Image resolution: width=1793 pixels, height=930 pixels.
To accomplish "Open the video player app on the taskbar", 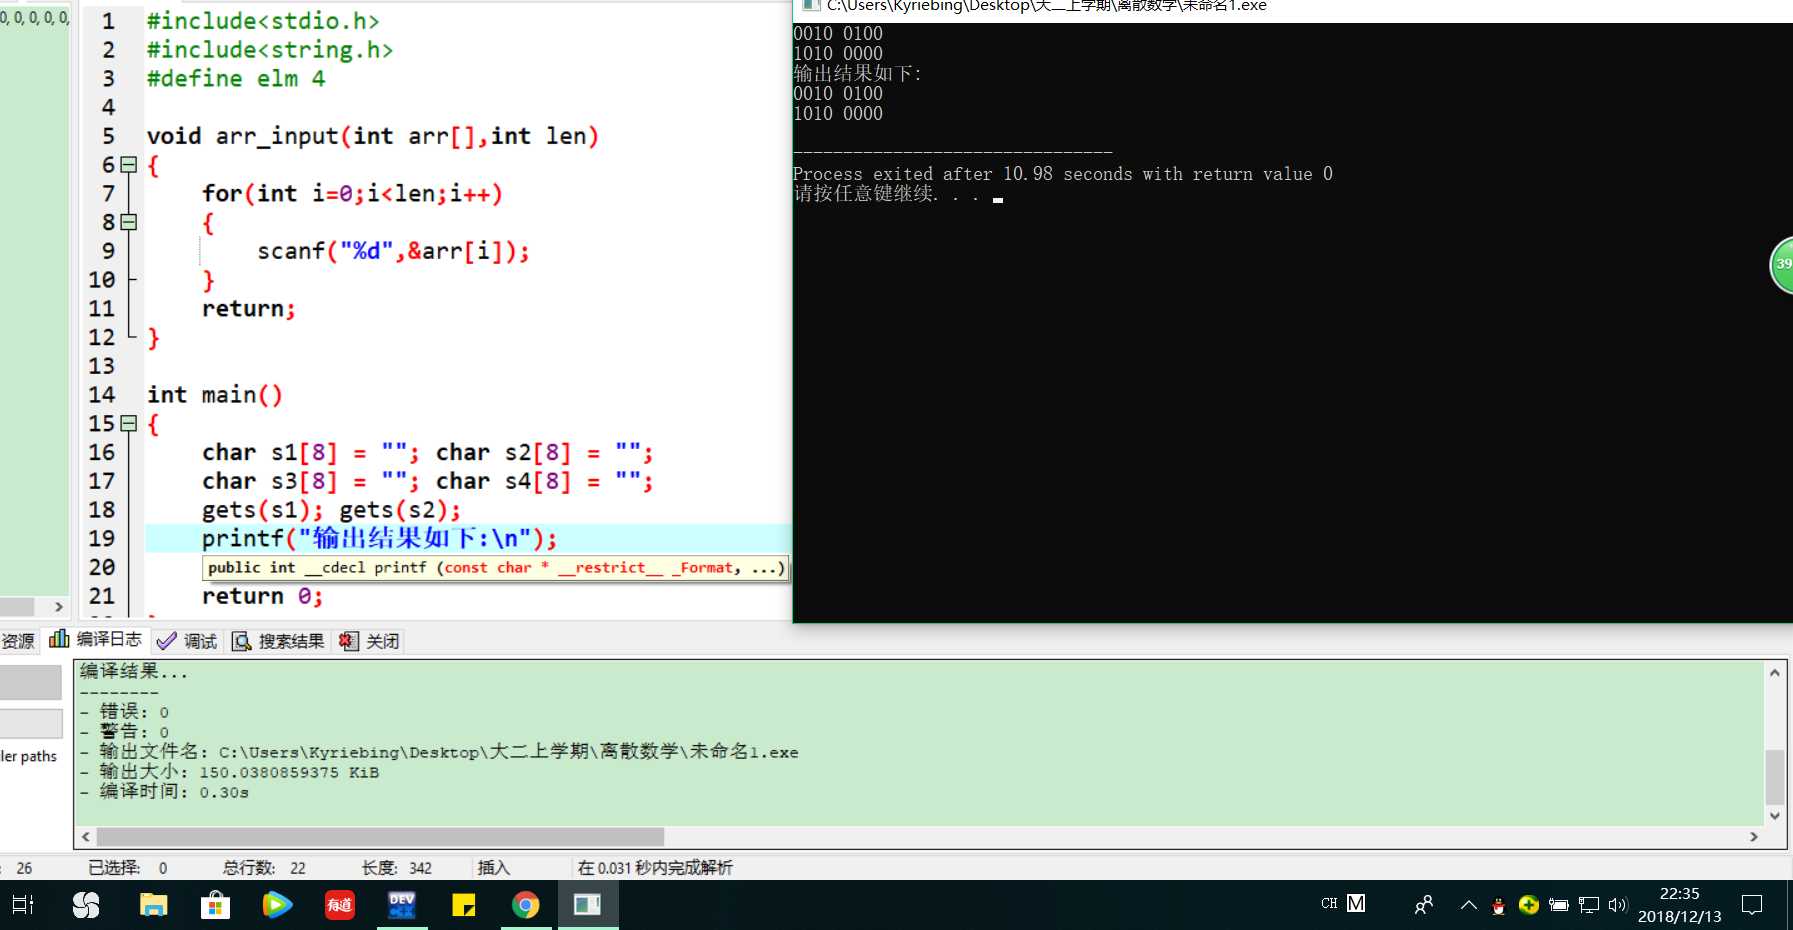I will 277,905.
